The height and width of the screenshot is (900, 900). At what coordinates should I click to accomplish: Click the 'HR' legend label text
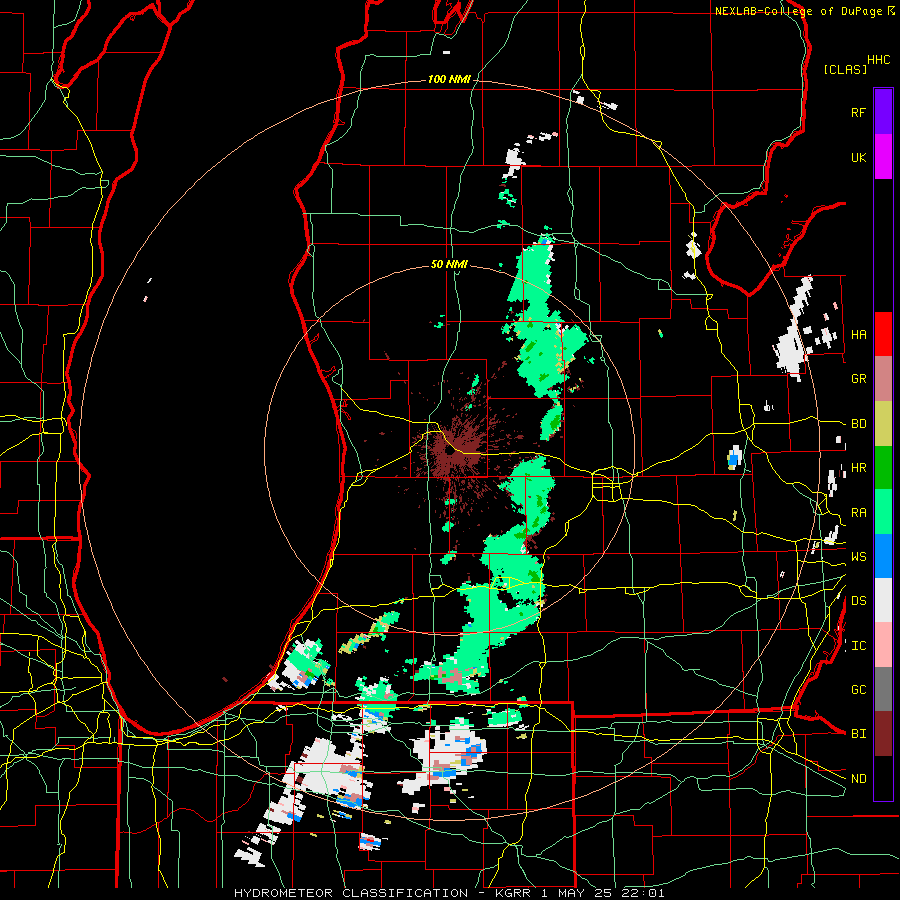click(x=858, y=468)
